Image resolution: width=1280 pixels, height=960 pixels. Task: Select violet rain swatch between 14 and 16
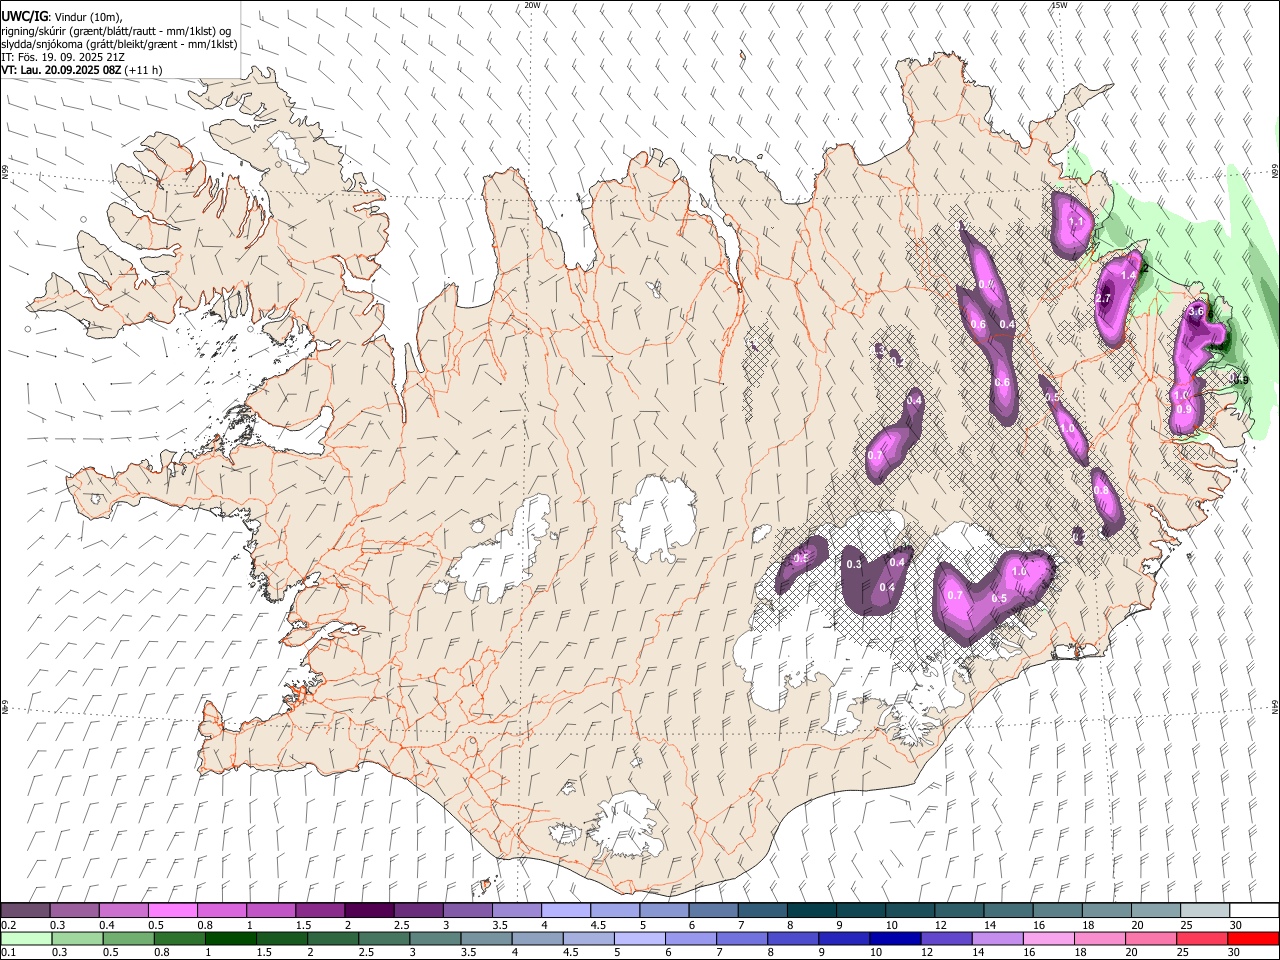[997, 938]
